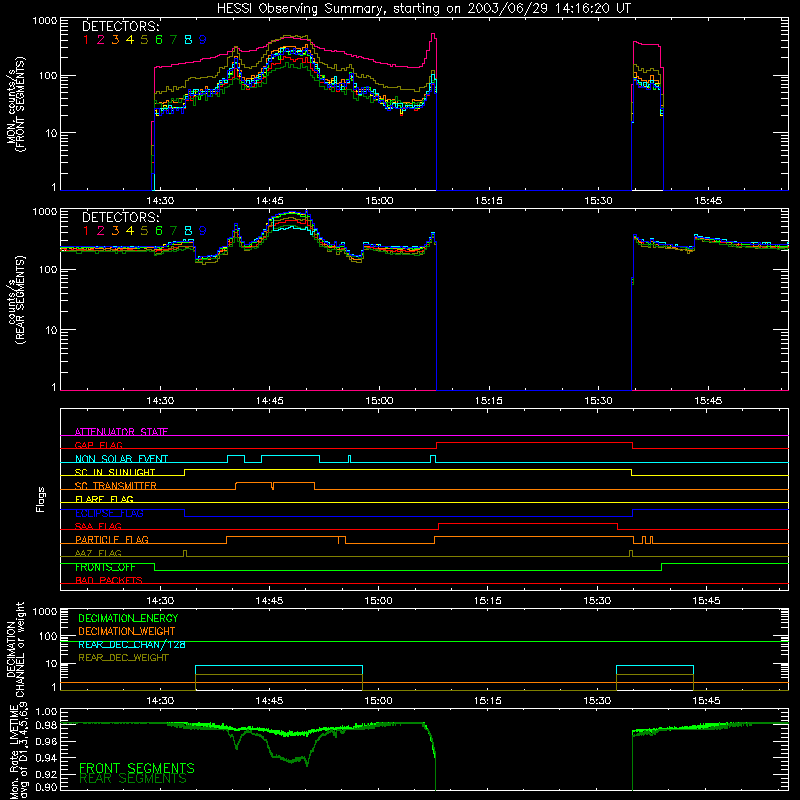This screenshot has height=800, width=800.
Task: Click 14:45 tick under front segments plot
Action: point(269,201)
